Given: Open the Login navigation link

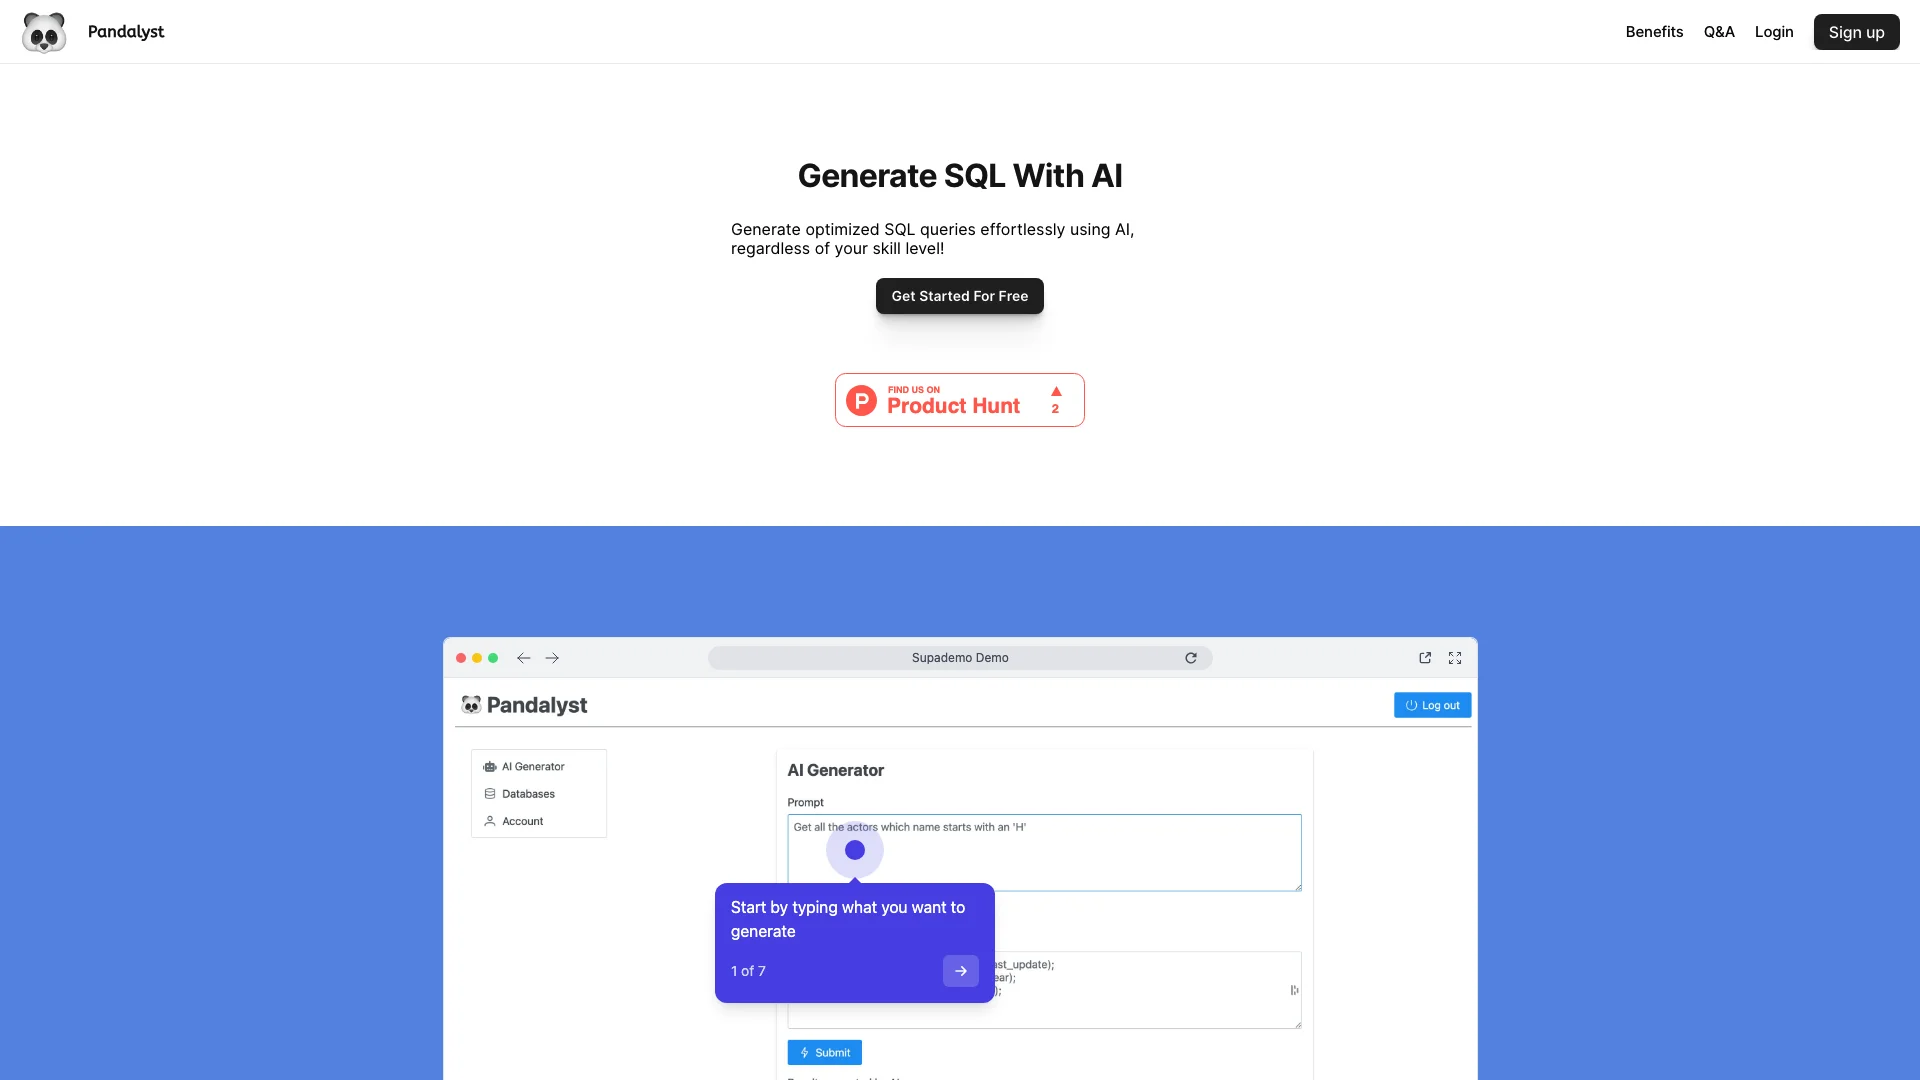Looking at the screenshot, I should point(1774,32).
